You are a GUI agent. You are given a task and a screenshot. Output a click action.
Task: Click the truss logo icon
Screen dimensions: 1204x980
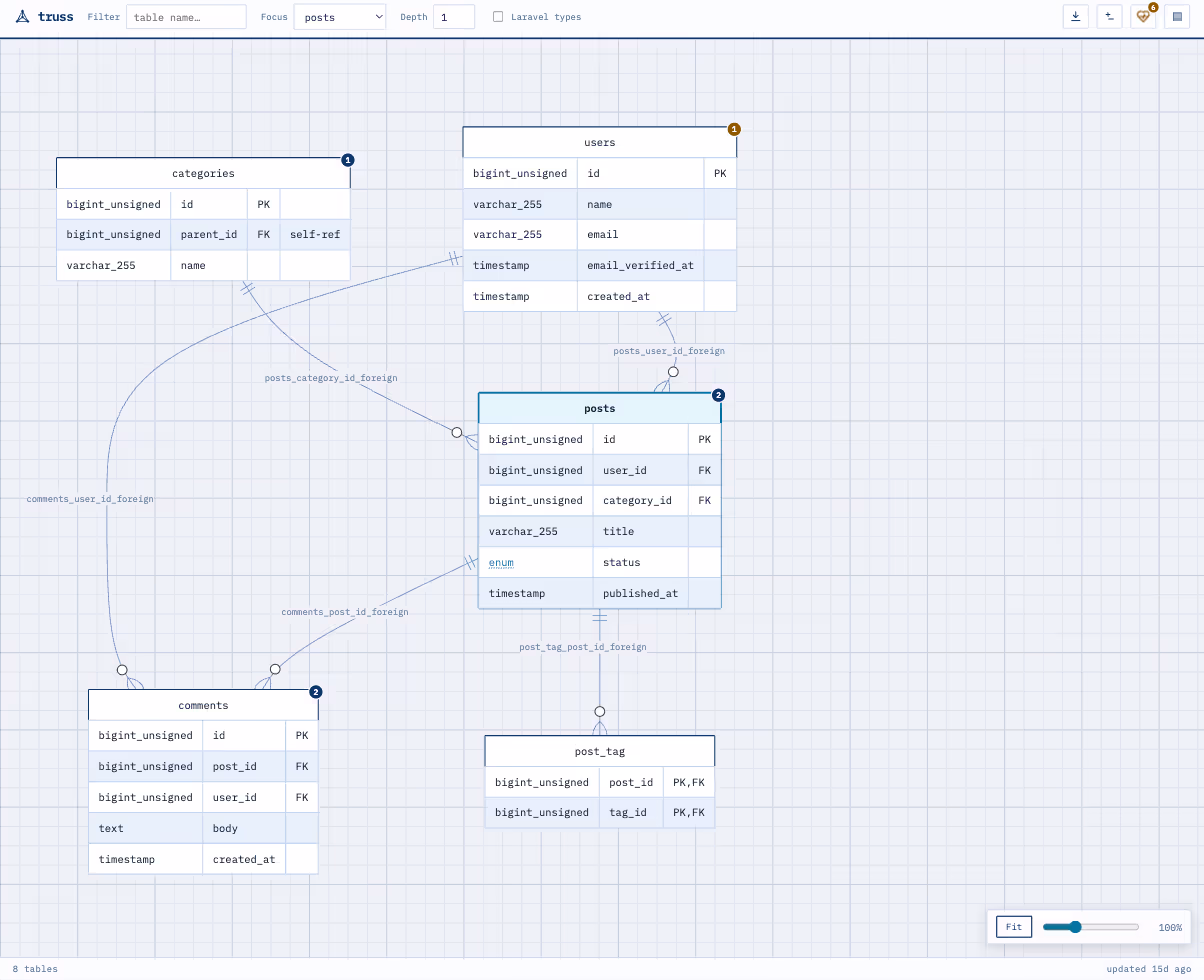[23, 17]
